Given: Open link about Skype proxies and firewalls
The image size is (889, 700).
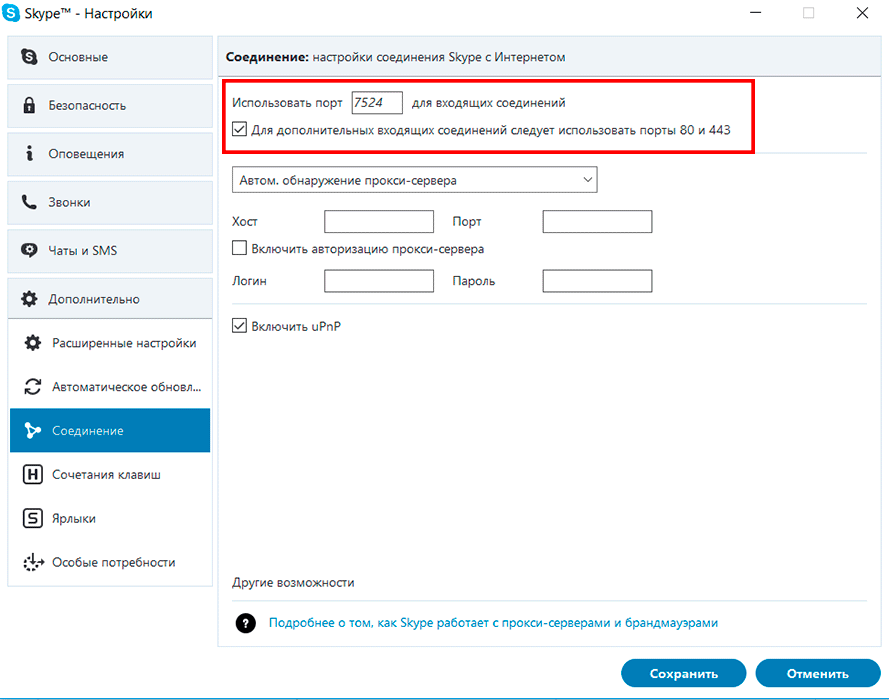Looking at the screenshot, I should [493, 623].
